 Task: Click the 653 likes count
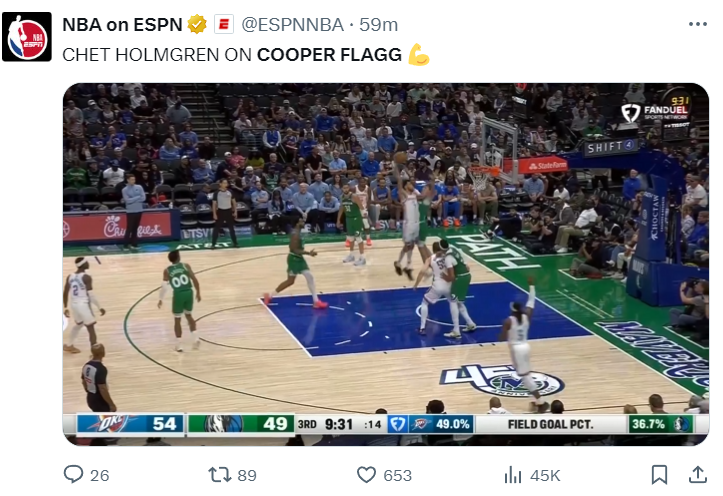tap(398, 475)
